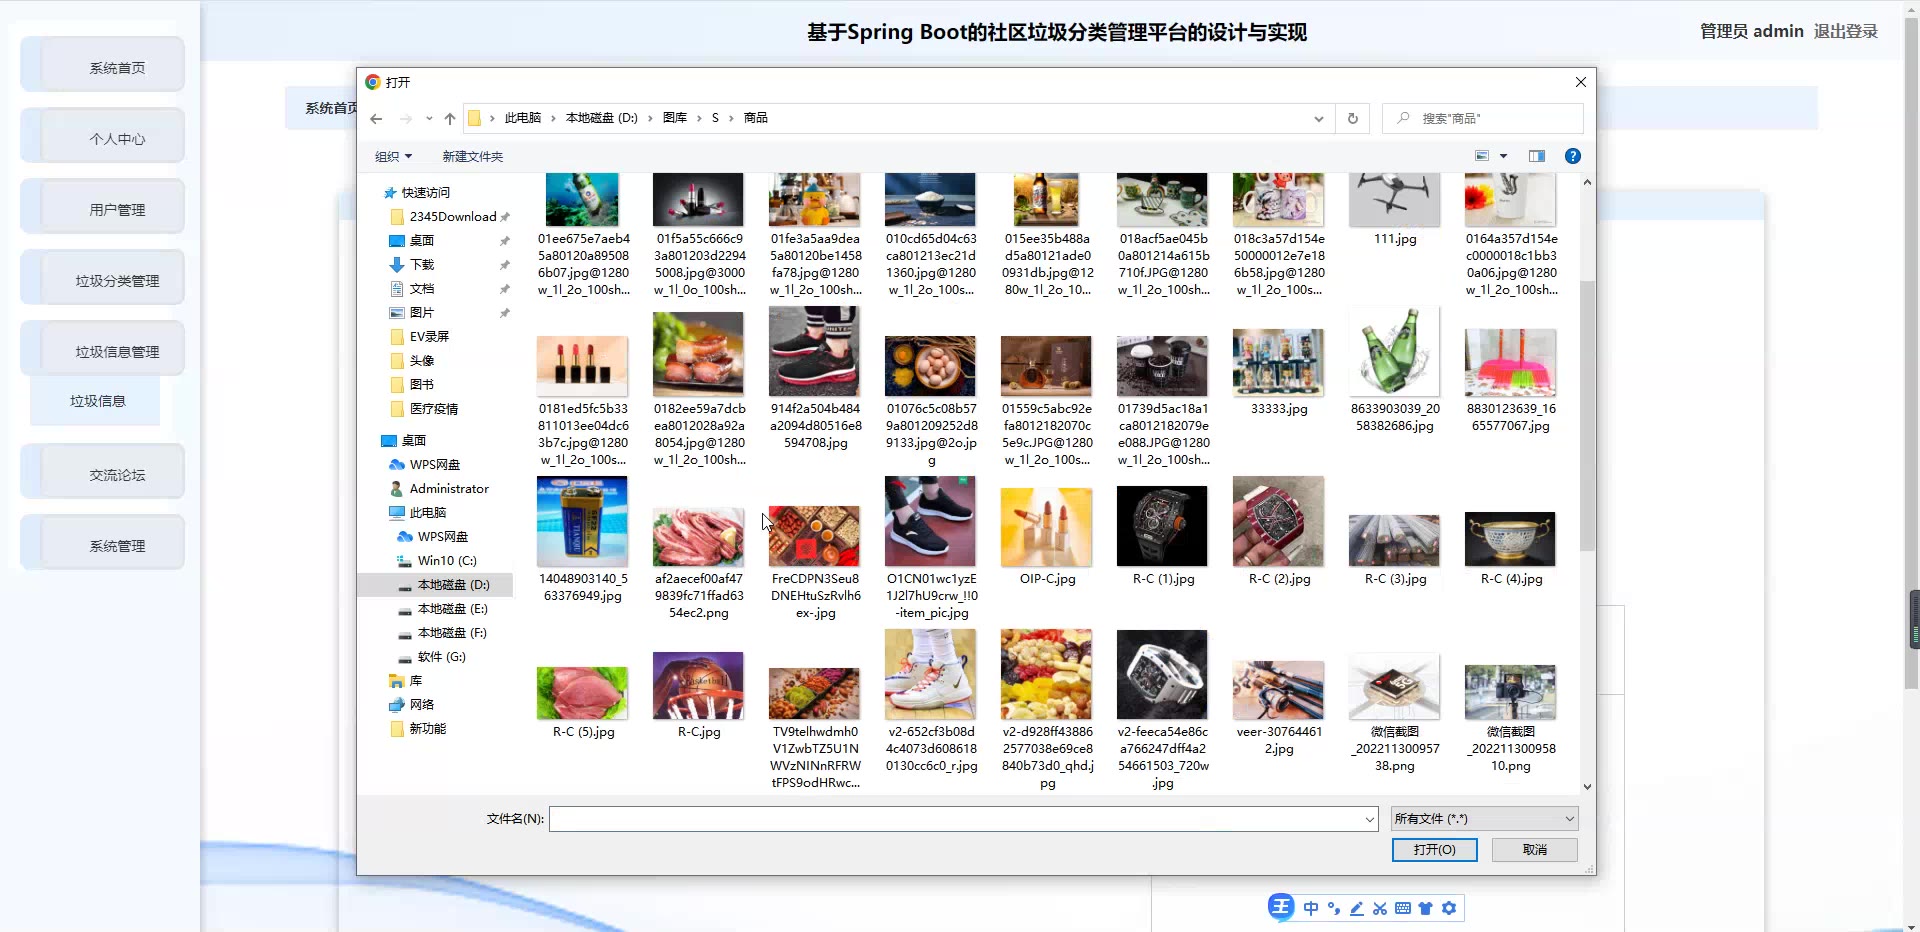The image size is (1920, 932).
Task: Select the 医疗疫情 folder
Action: coord(433,409)
